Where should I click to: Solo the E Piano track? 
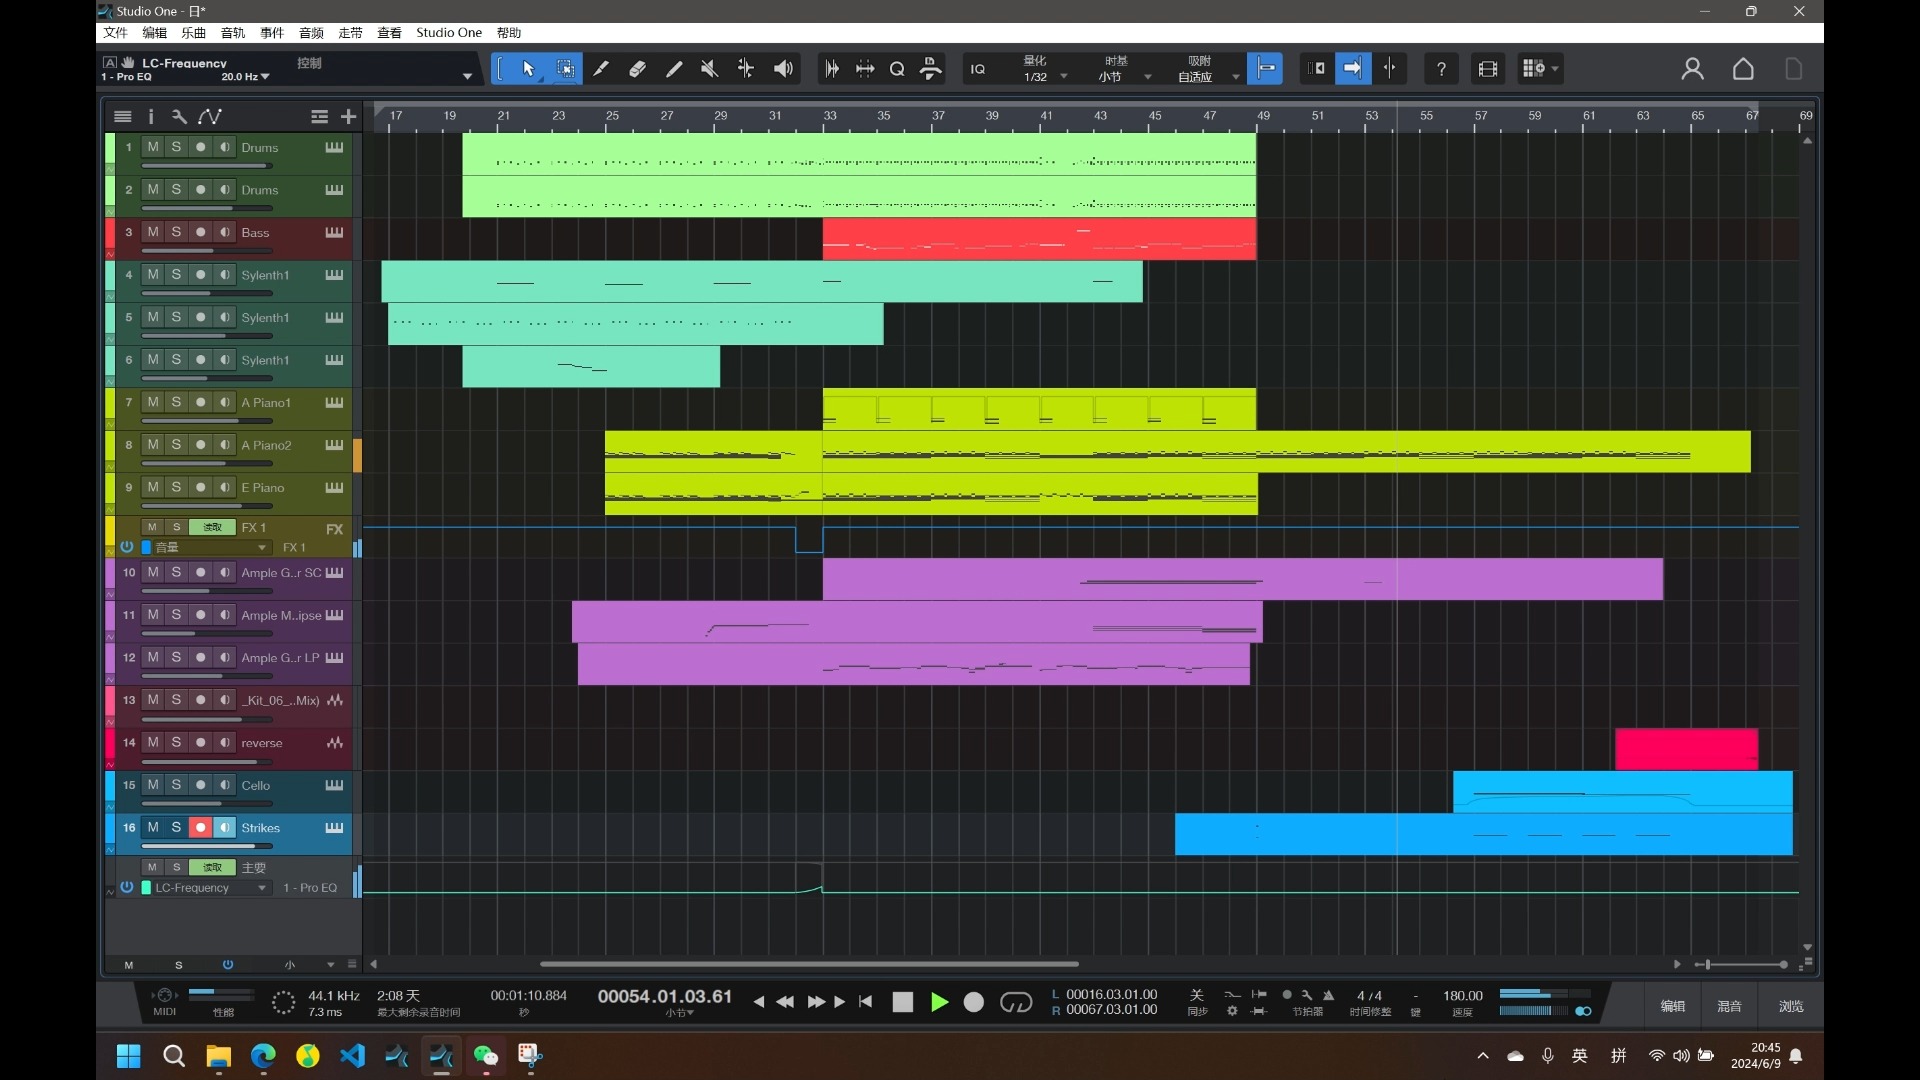pyautogui.click(x=177, y=487)
